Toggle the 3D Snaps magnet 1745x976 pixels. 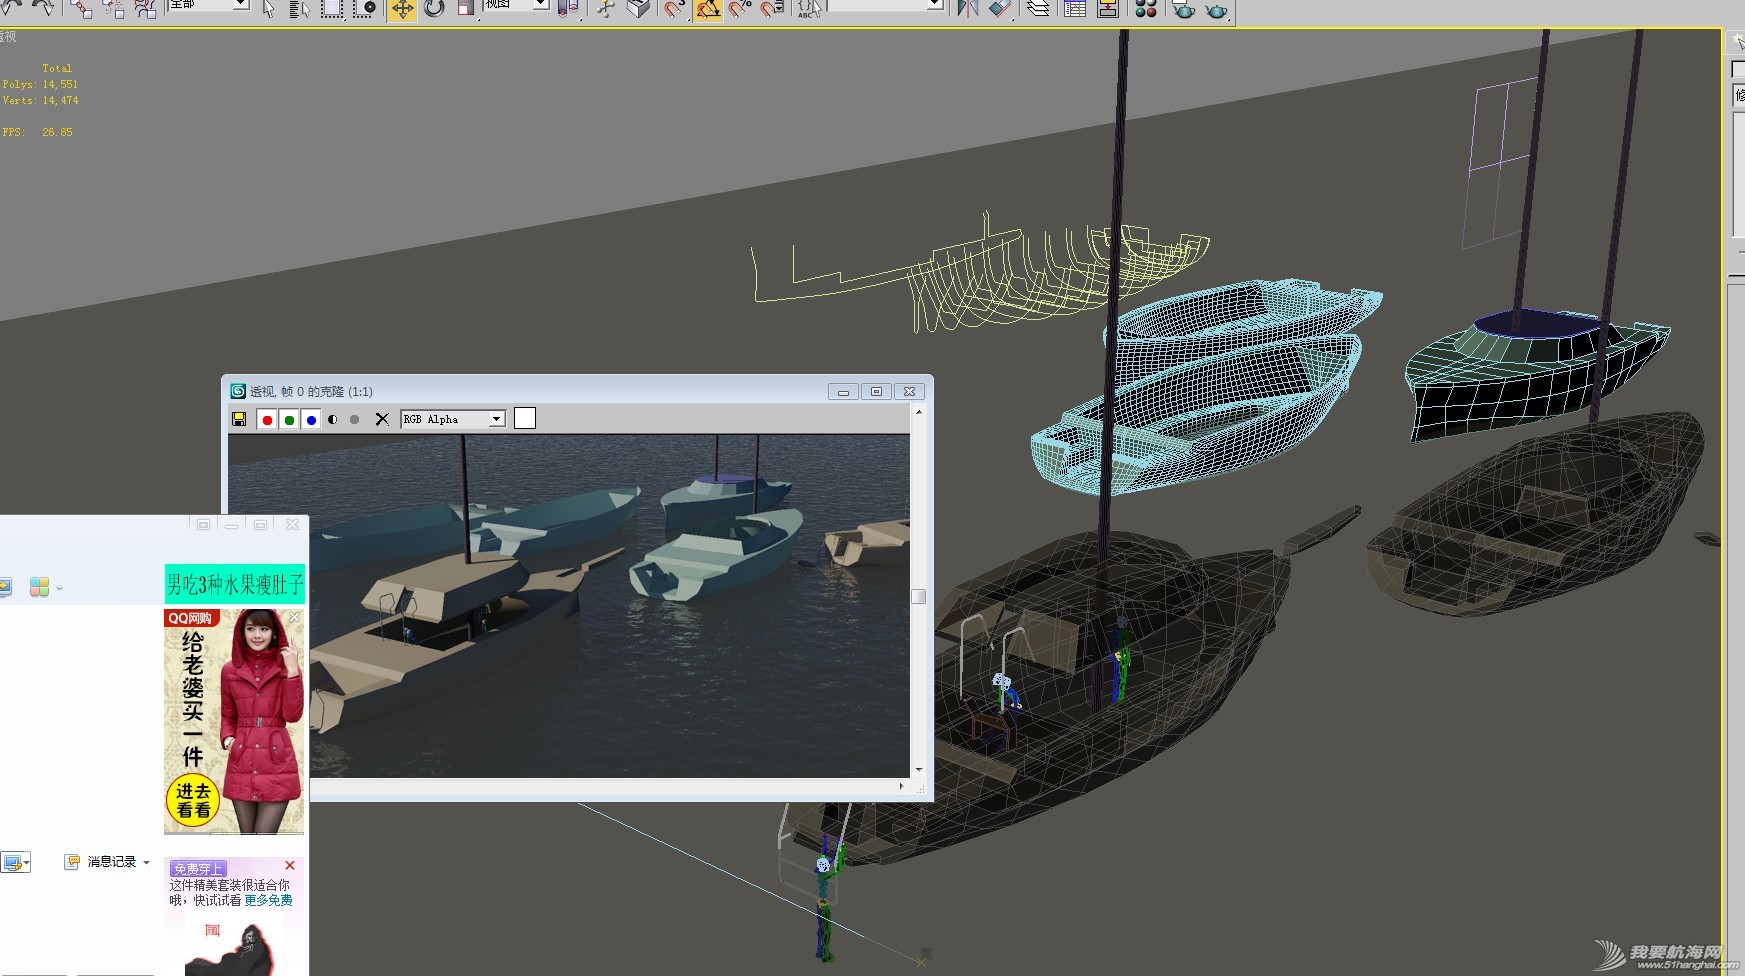click(675, 9)
